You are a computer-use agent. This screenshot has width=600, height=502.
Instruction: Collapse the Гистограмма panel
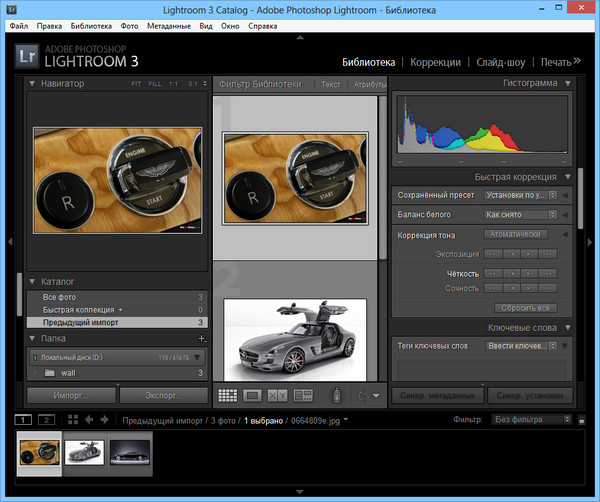568,83
